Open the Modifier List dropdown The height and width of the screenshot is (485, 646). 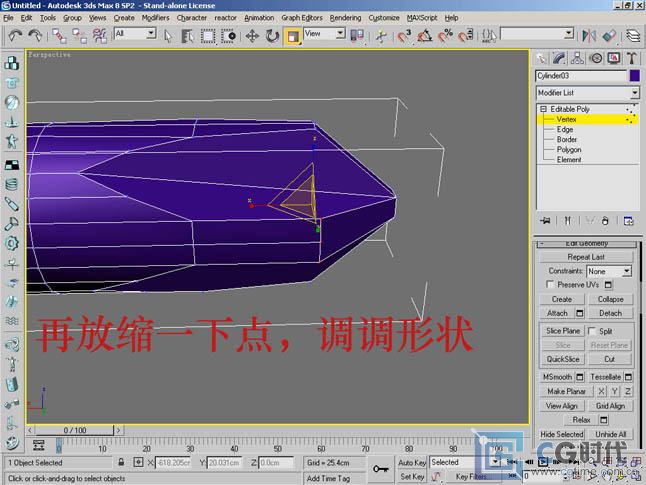(635, 93)
